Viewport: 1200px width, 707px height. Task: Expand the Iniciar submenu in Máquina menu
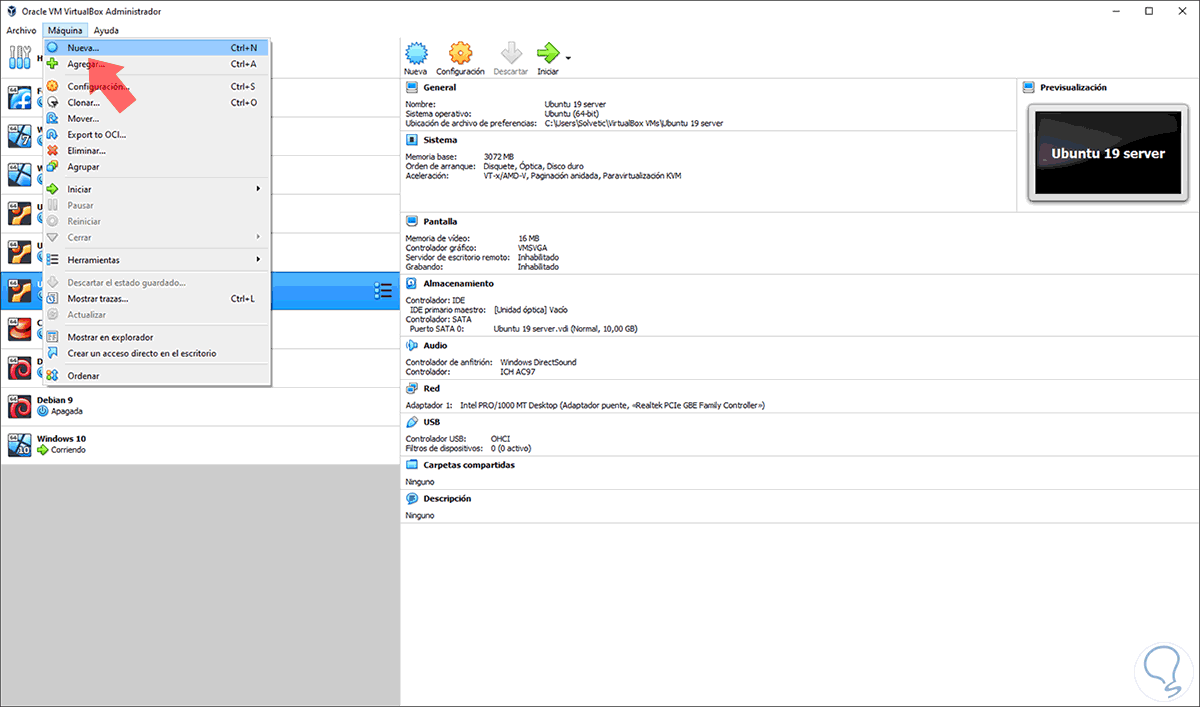click(157, 189)
